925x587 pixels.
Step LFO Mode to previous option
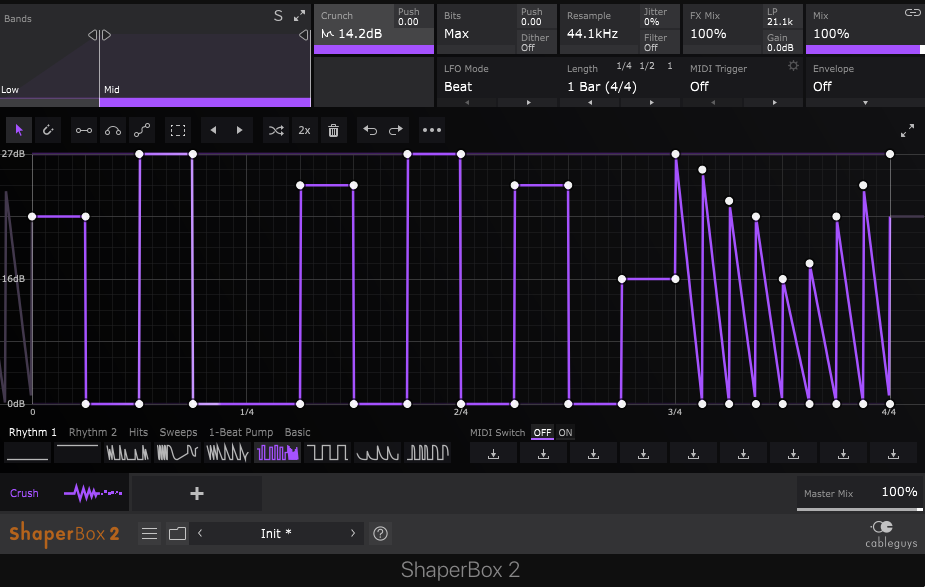point(467,103)
